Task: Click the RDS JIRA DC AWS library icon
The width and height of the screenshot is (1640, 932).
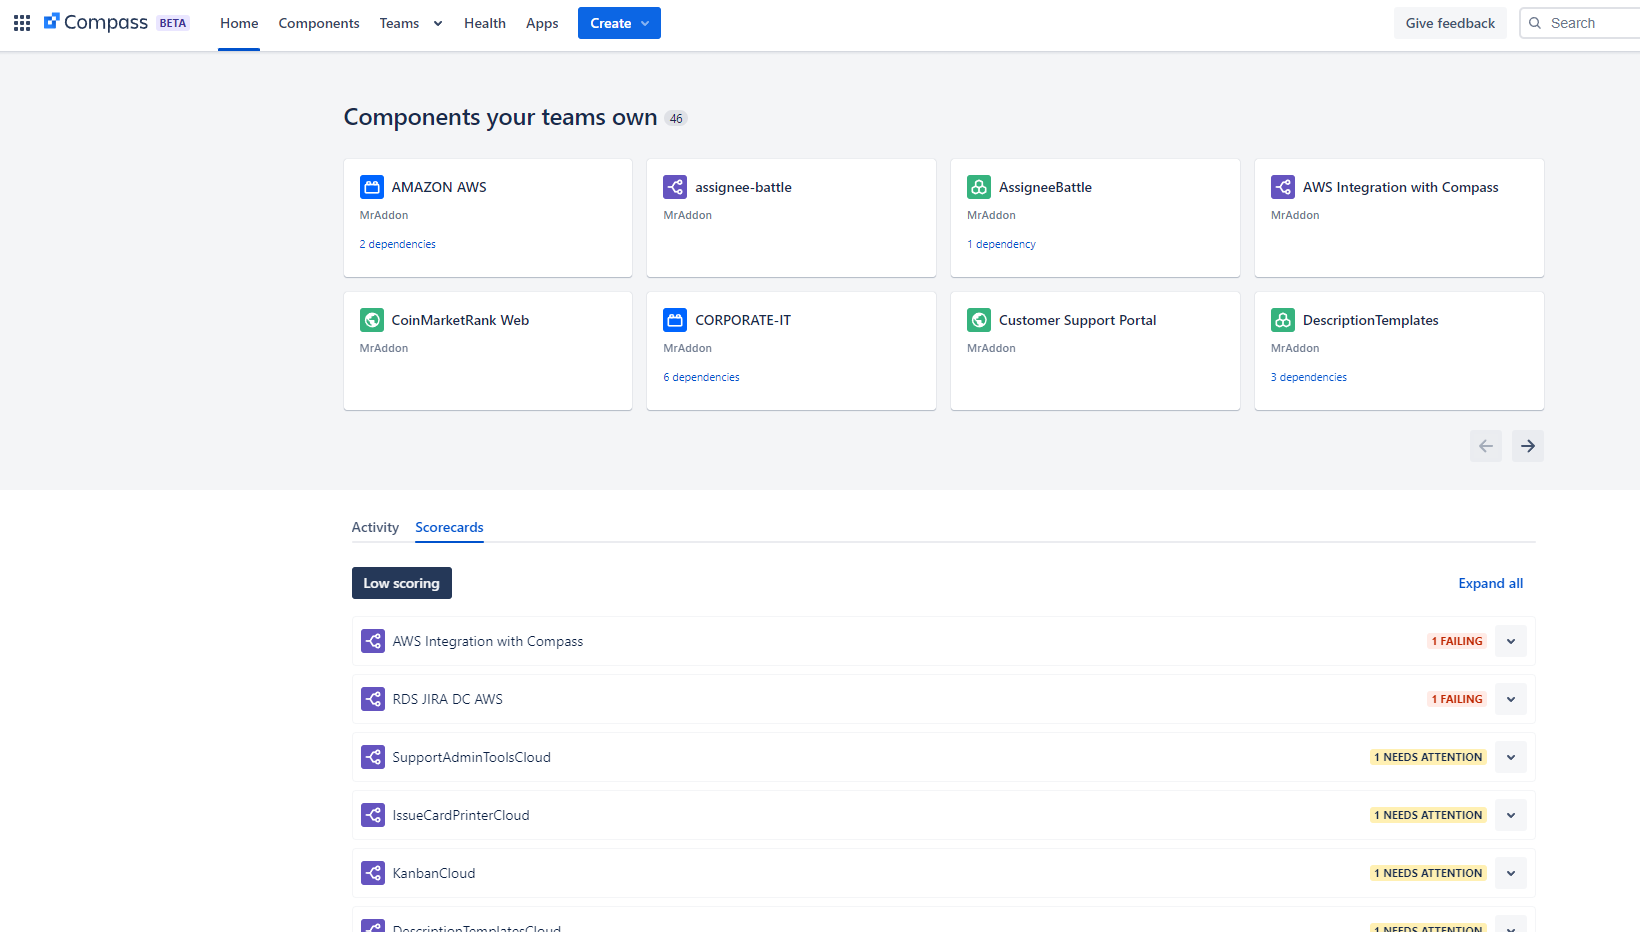Action: (373, 699)
